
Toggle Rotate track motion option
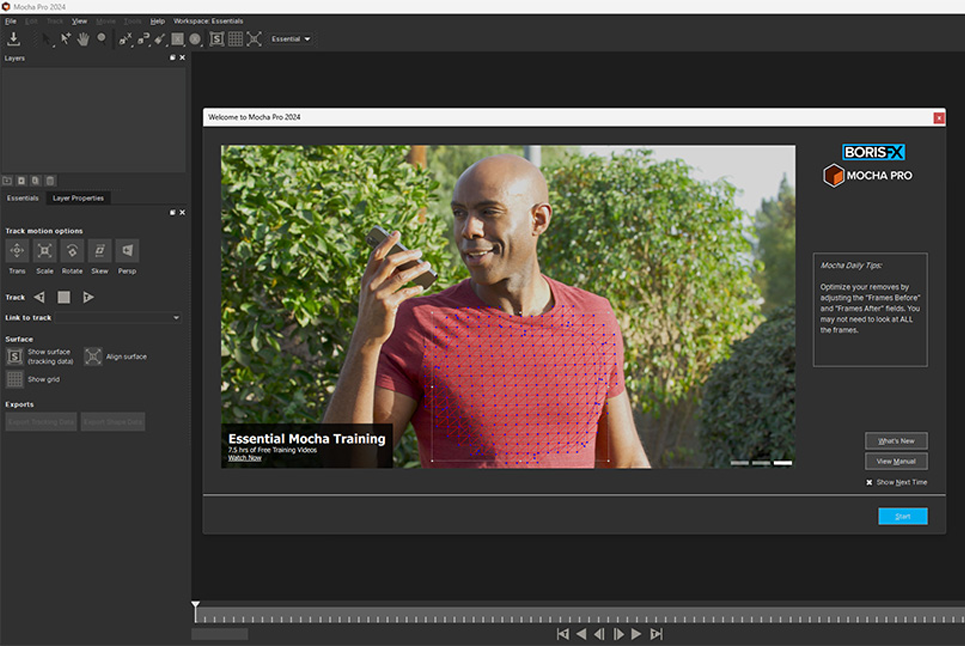[x=72, y=251]
